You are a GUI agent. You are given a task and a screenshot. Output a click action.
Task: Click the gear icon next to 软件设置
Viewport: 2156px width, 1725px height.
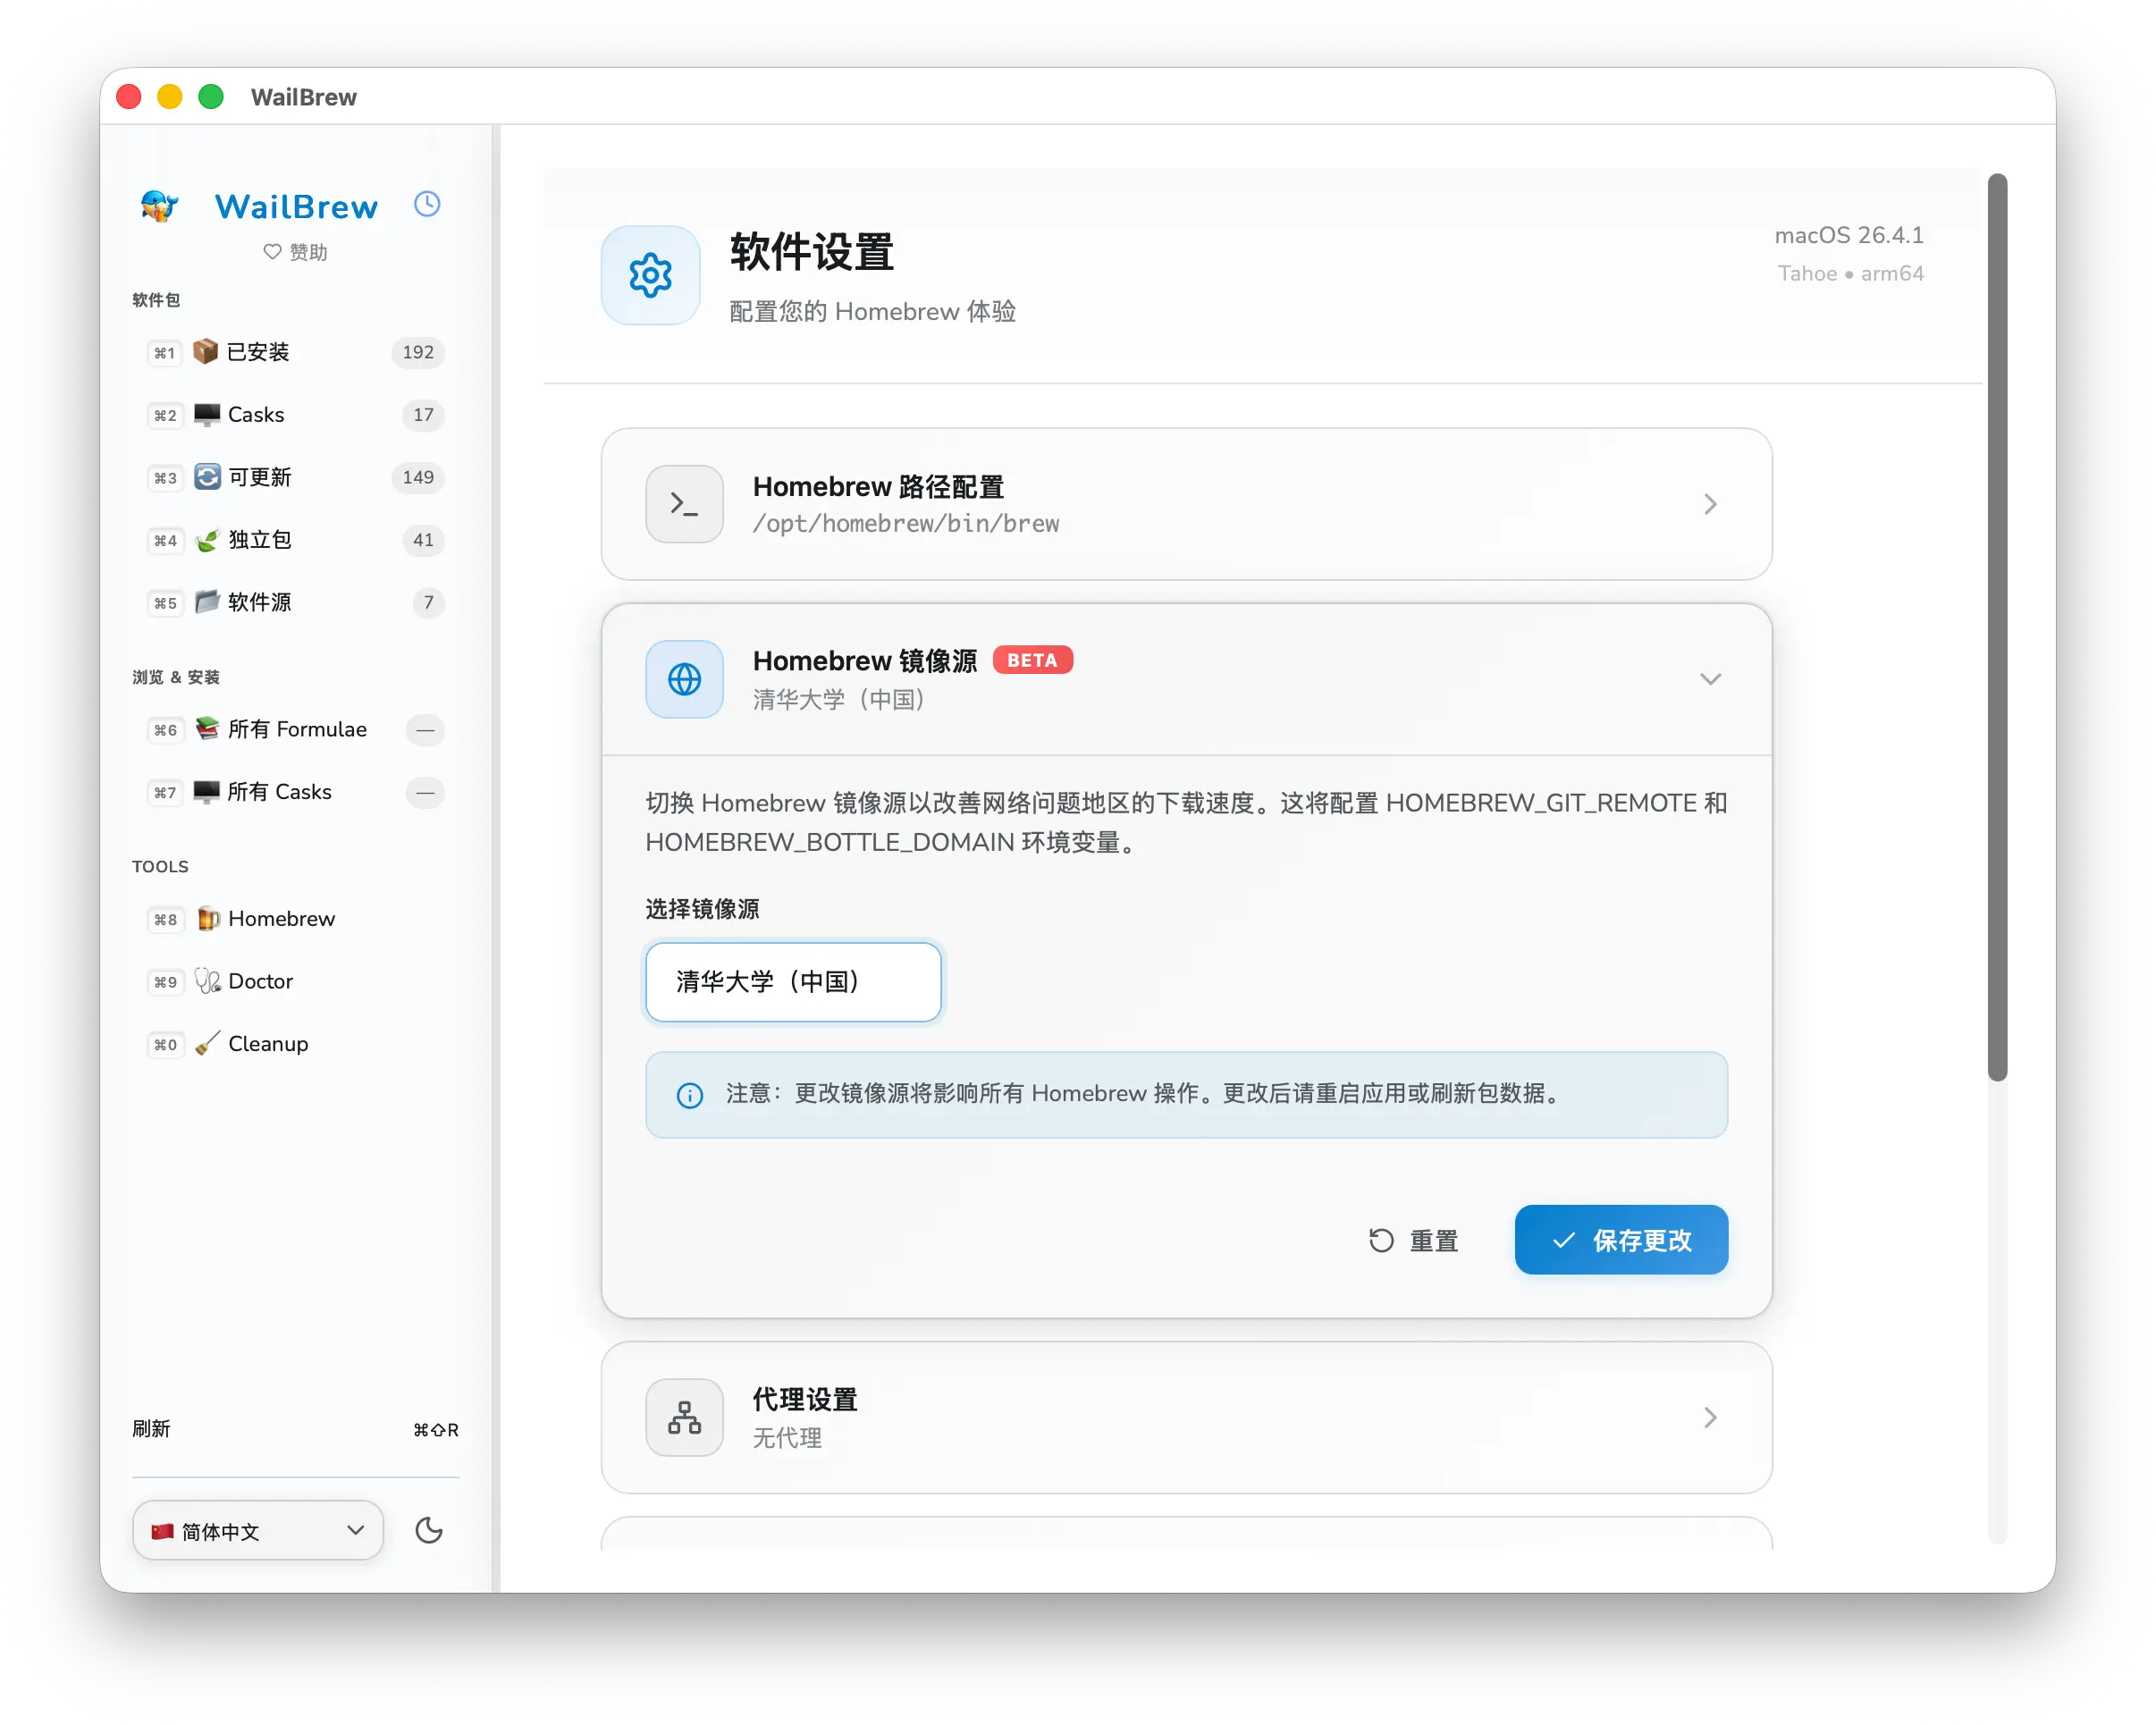[x=650, y=275]
